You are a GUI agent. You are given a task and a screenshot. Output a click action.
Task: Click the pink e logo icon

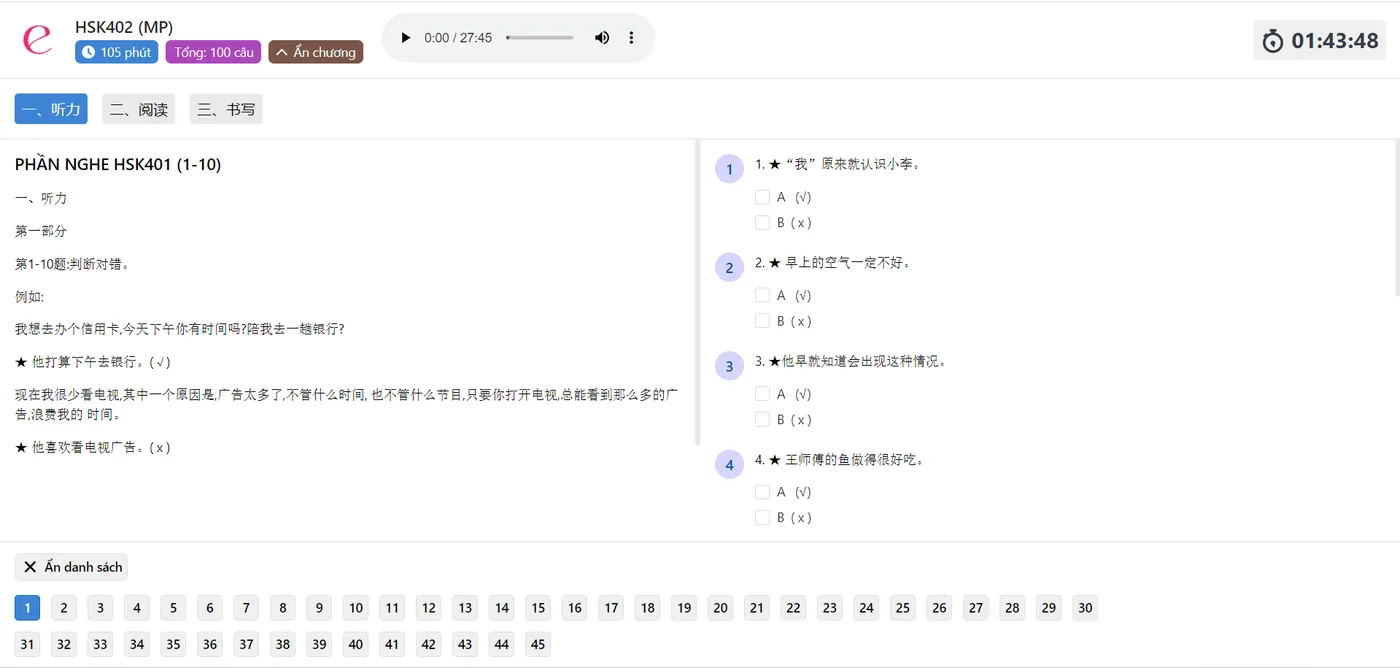coord(37,39)
